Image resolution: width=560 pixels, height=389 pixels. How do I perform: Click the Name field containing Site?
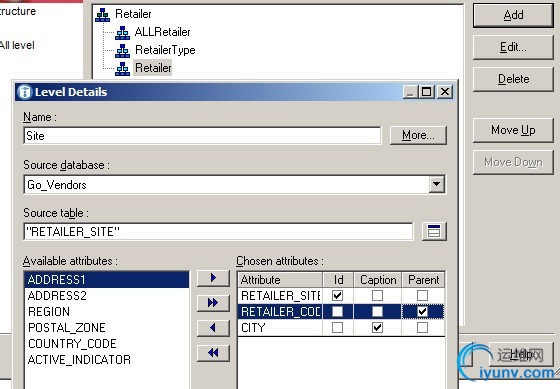[202, 136]
